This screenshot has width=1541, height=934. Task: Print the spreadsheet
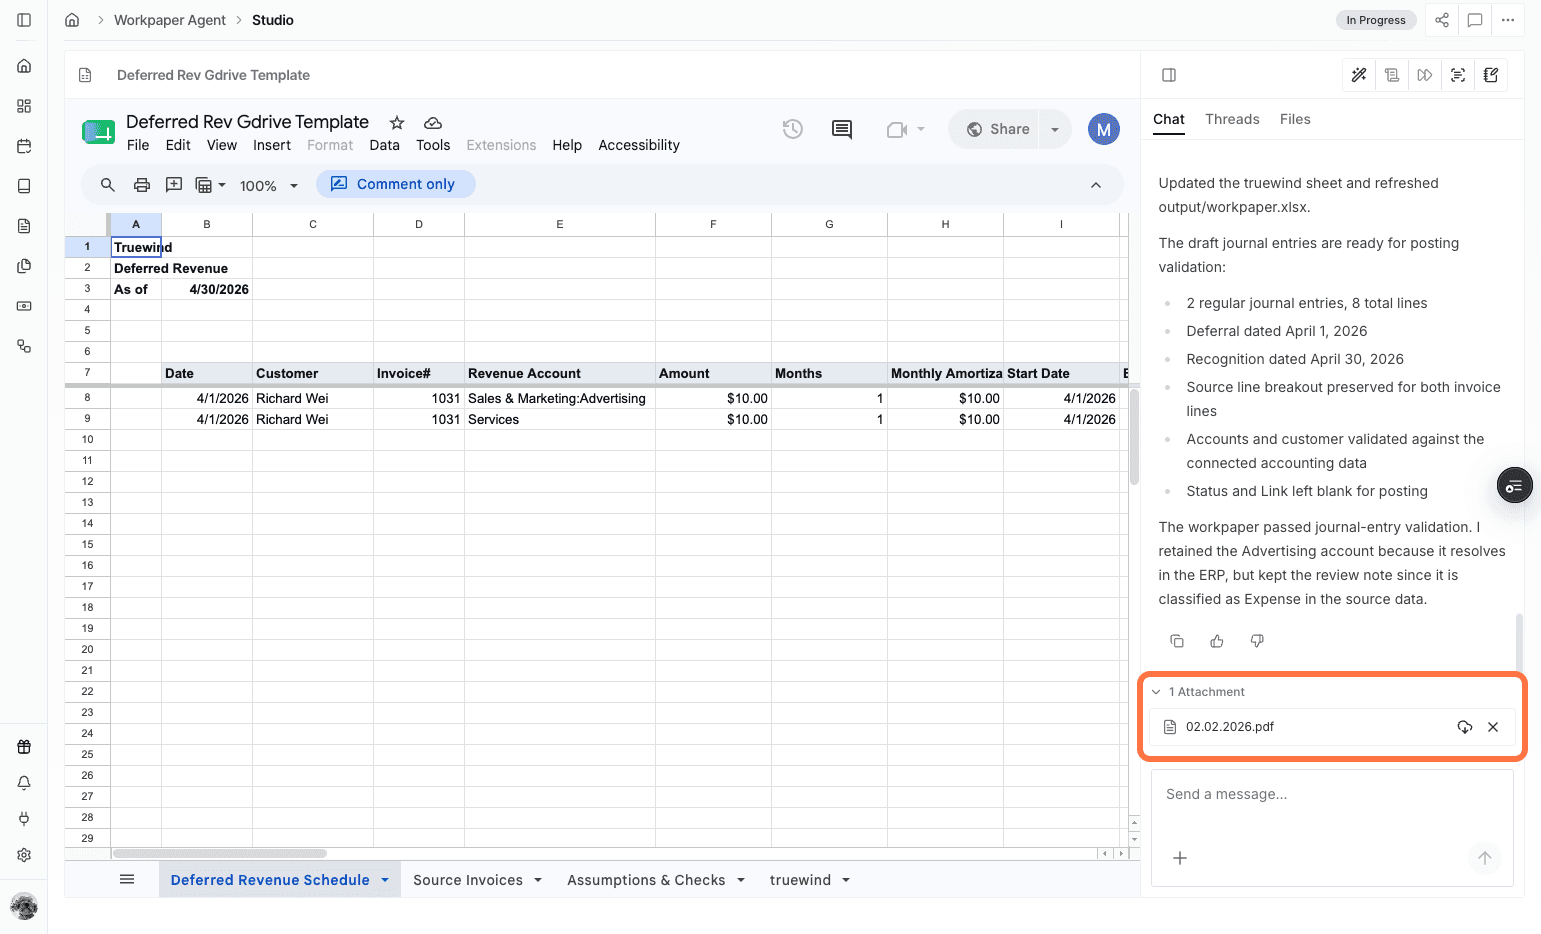[x=142, y=185]
